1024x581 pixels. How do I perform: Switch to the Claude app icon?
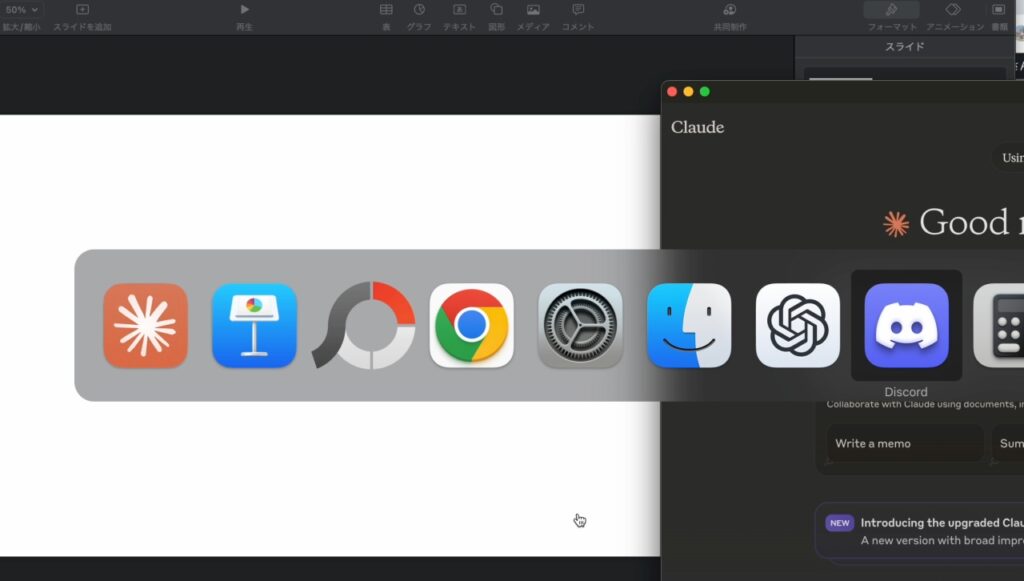pyautogui.click(x=146, y=325)
